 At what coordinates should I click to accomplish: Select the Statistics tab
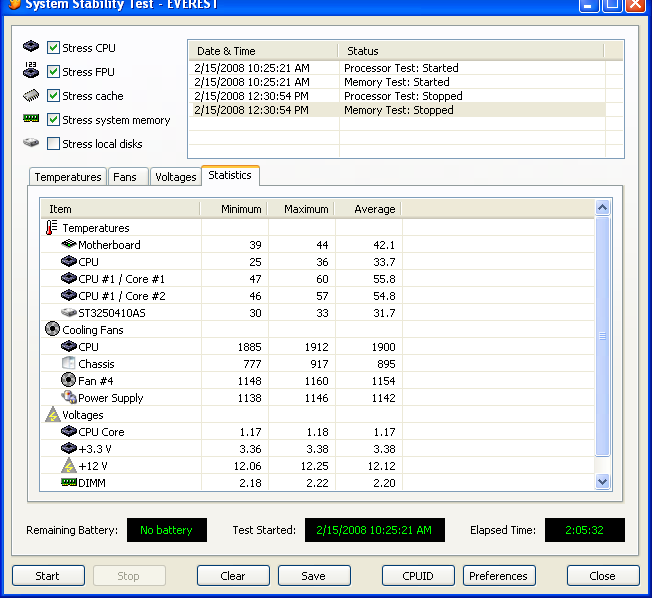(230, 175)
